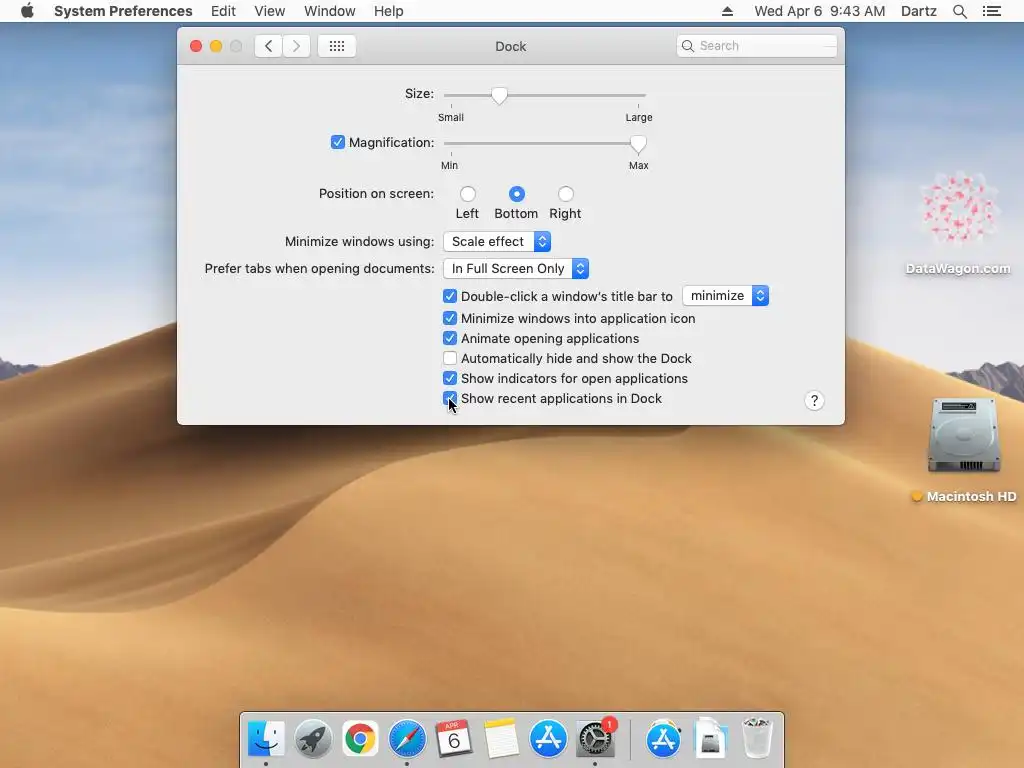The width and height of the screenshot is (1024, 768).
Task: Enable Automatically hide and show the Dock
Action: (450, 359)
